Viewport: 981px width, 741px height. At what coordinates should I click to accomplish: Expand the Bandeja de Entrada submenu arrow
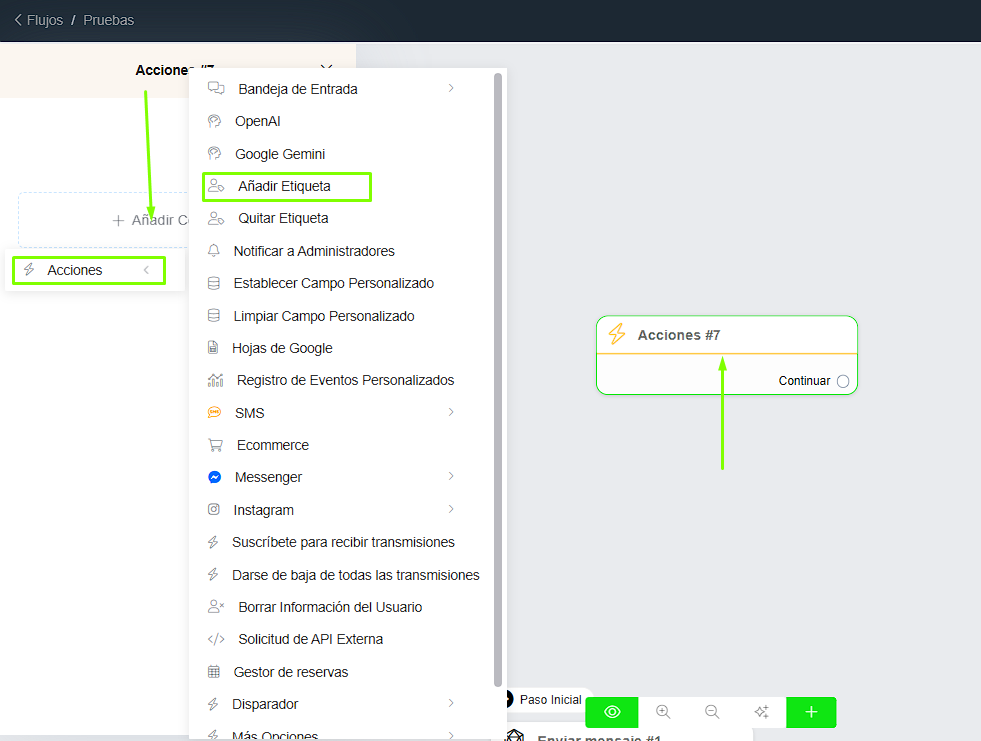pos(451,89)
